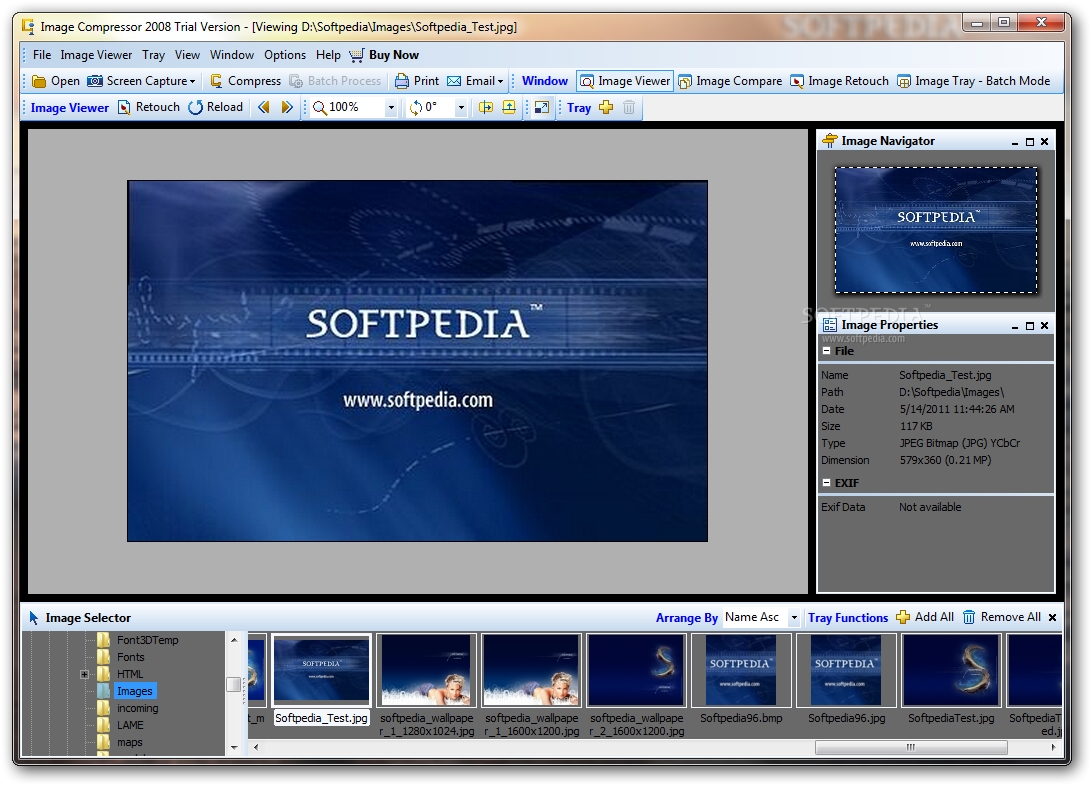Select the Softpedia96.jpg thumbnail
Screen dimensions: 1092x786
pyautogui.click(x=847, y=670)
